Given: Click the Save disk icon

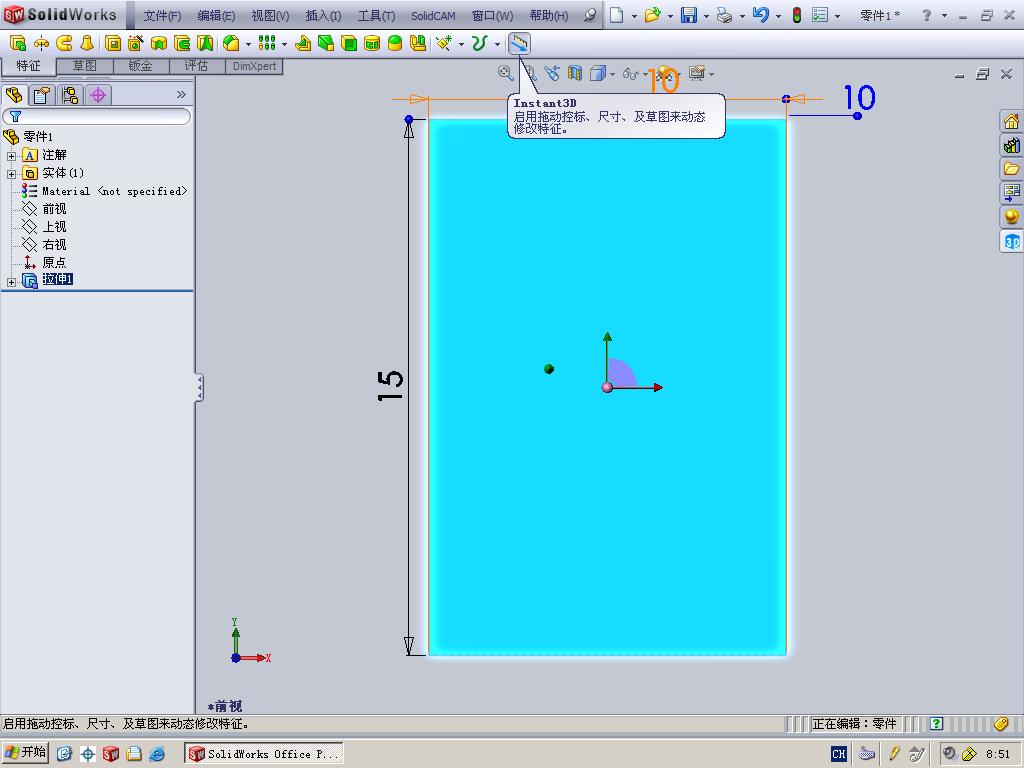Looking at the screenshot, I should pyautogui.click(x=689, y=15).
